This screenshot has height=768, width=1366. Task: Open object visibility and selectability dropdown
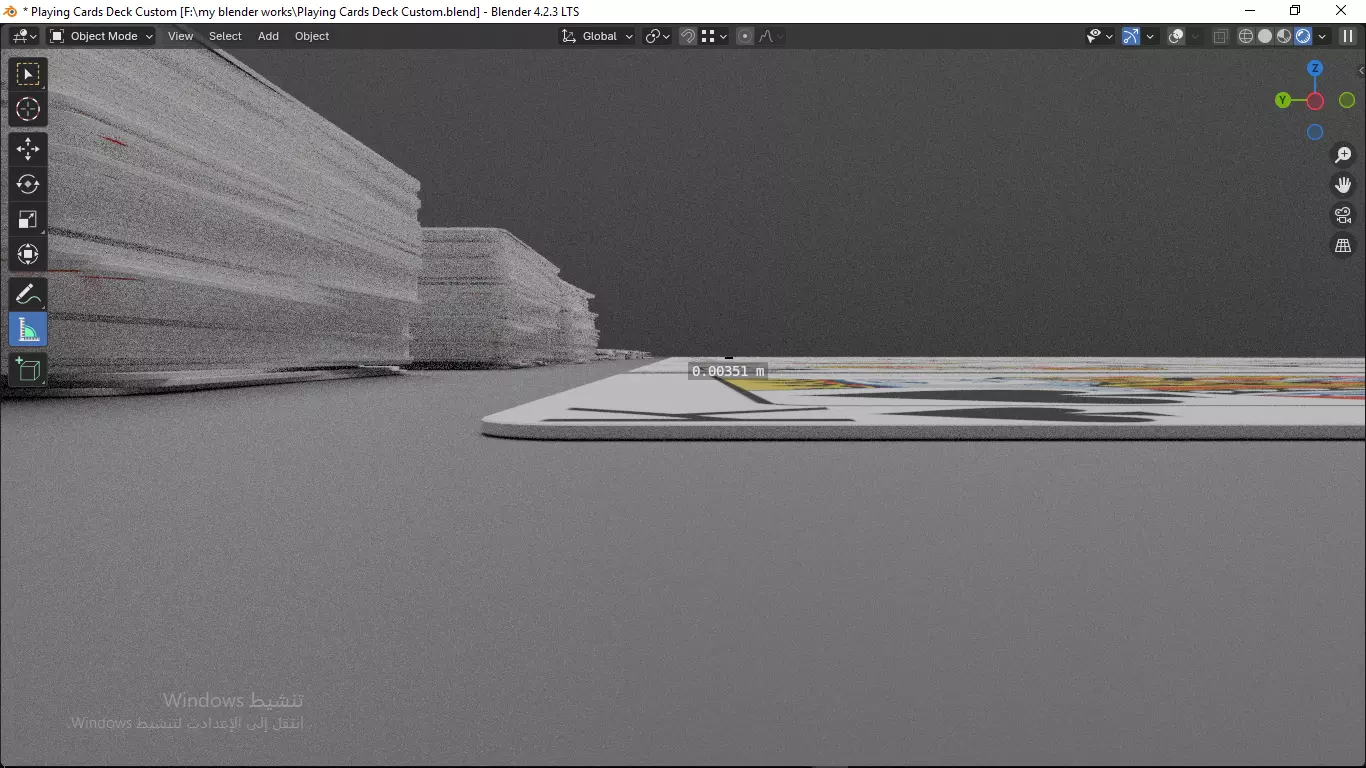coord(1100,36)
